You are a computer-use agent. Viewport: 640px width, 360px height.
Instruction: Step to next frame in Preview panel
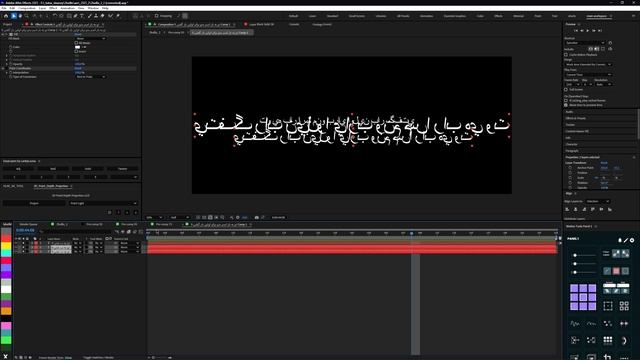pyautogui.click(x=594, y=31)
